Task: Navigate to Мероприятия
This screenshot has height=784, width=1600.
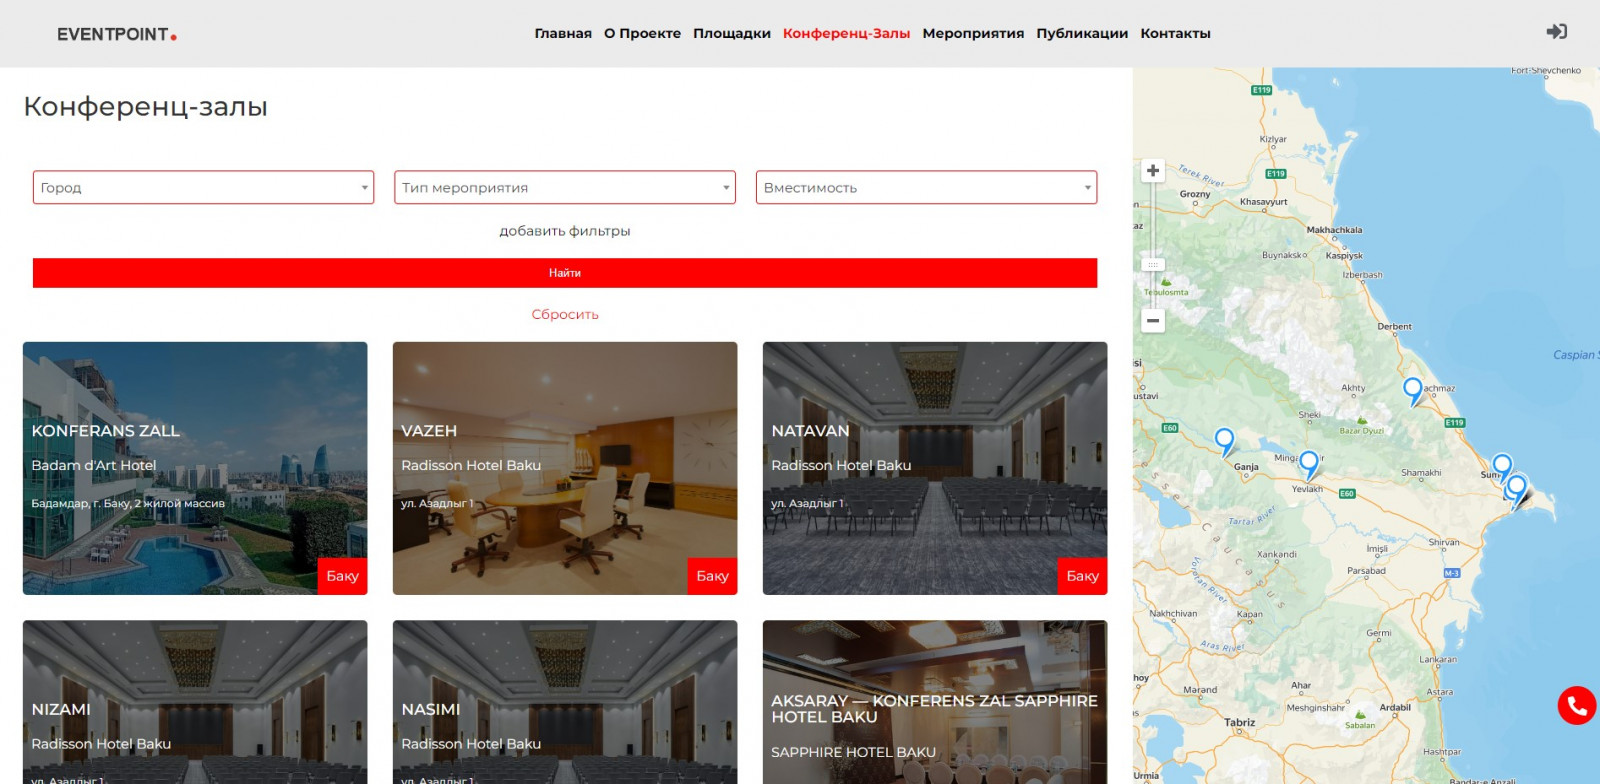Action: coord(973,33)
